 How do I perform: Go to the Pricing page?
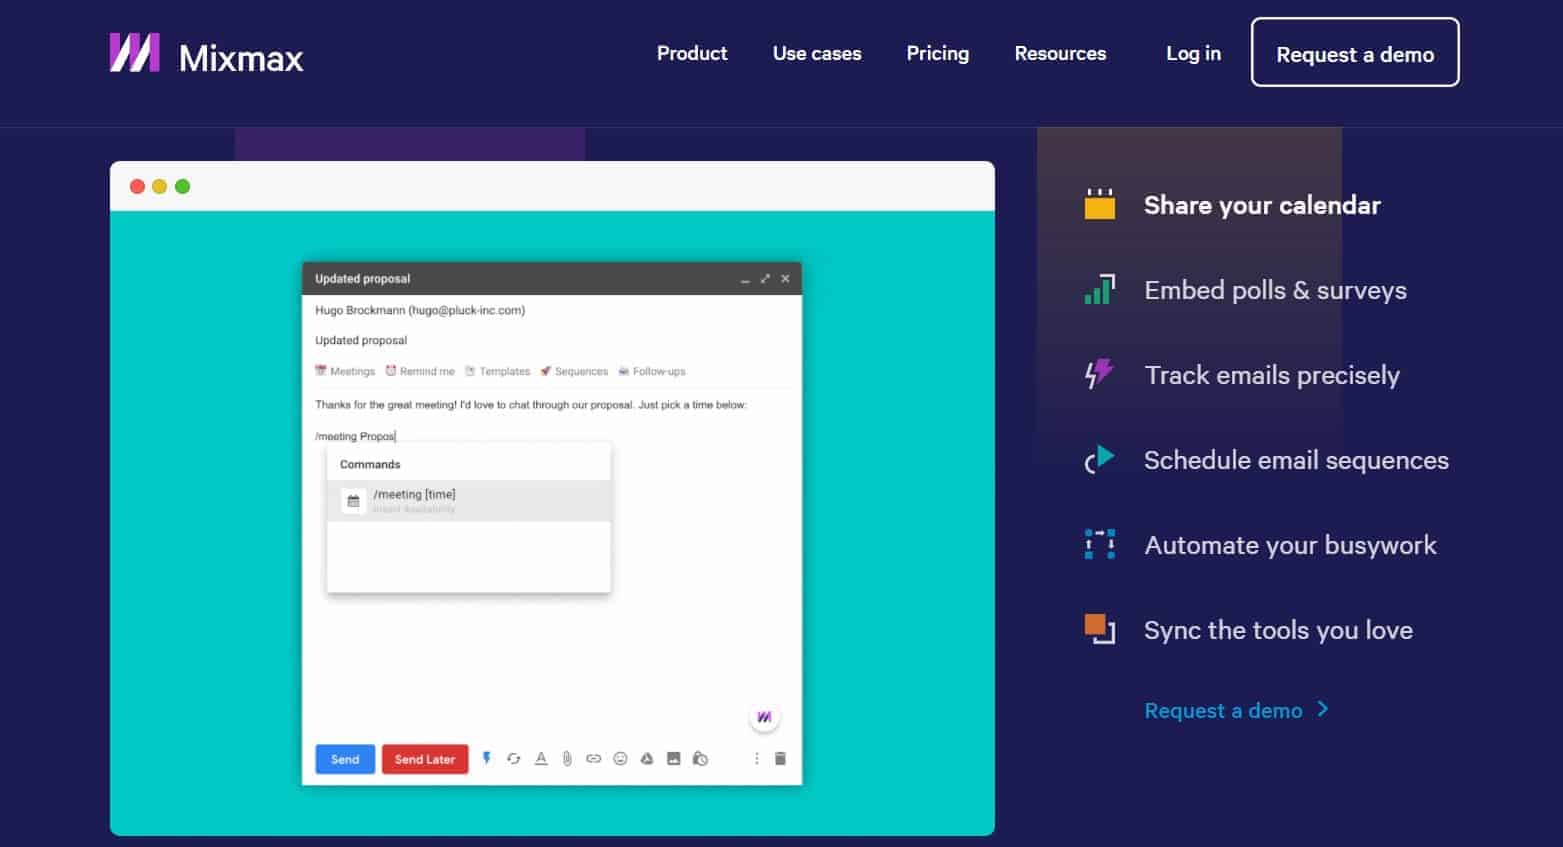pos(938,54)
